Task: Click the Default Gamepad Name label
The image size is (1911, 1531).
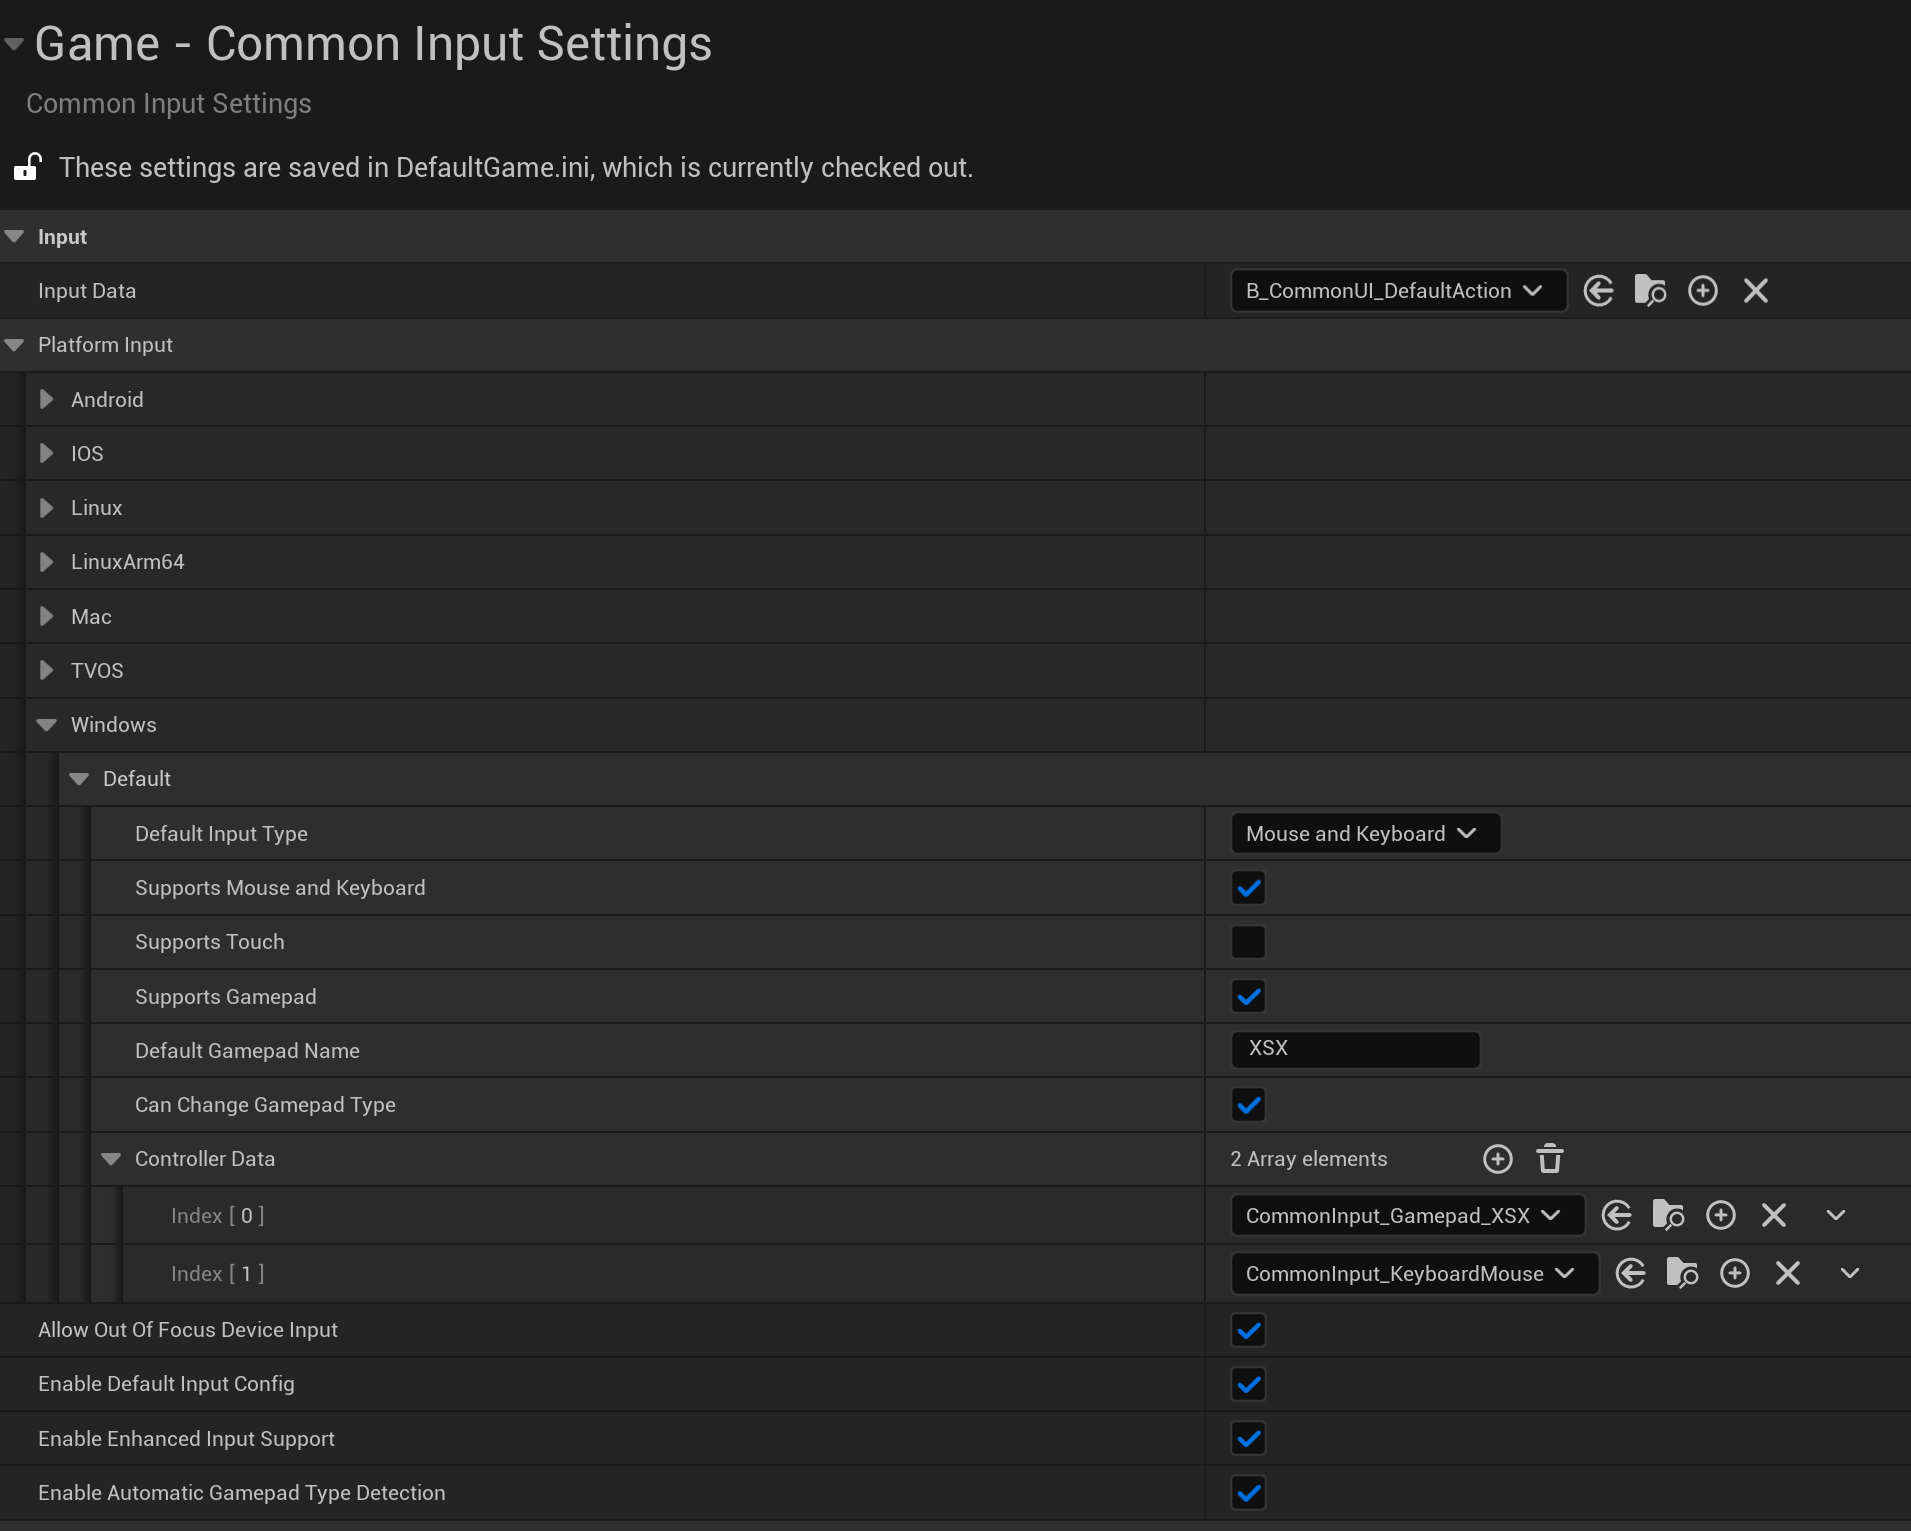Action: pos(247,1051)
